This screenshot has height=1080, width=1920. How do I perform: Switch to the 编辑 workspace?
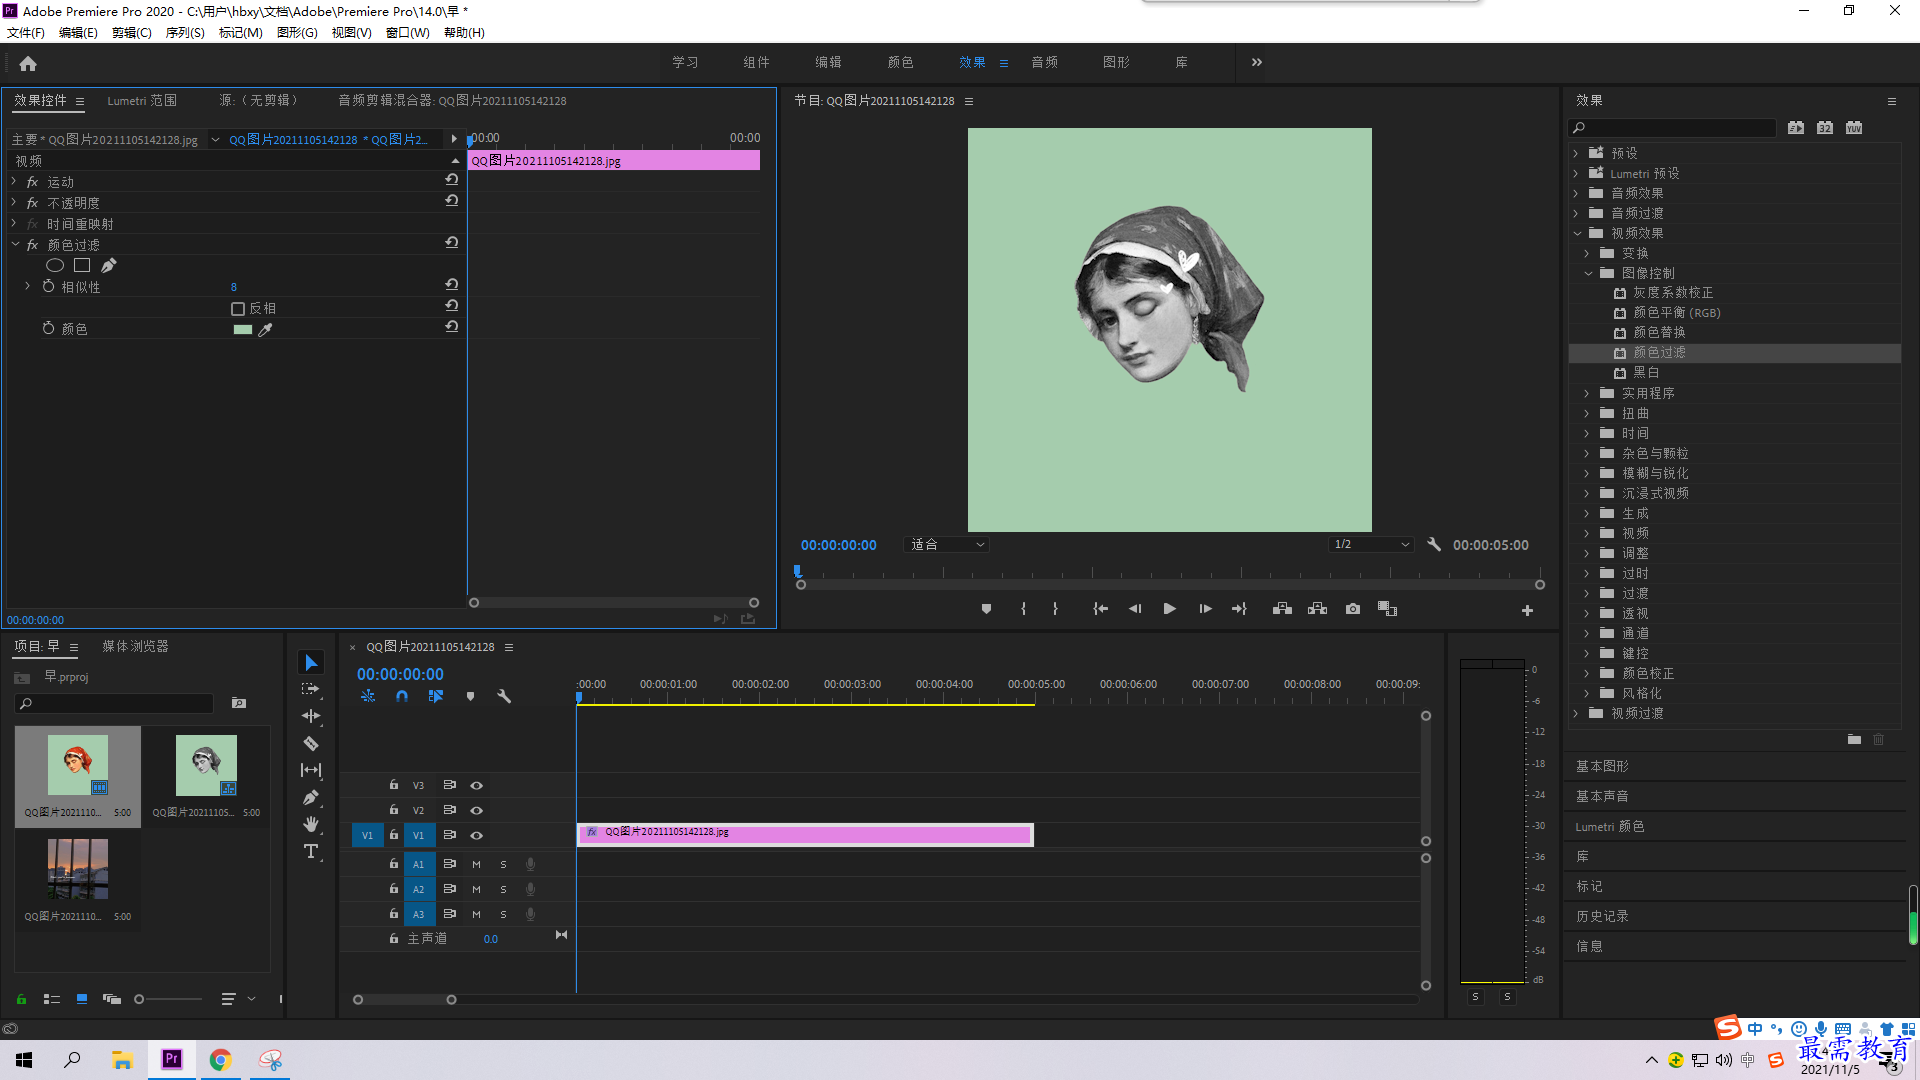point(828,62)
